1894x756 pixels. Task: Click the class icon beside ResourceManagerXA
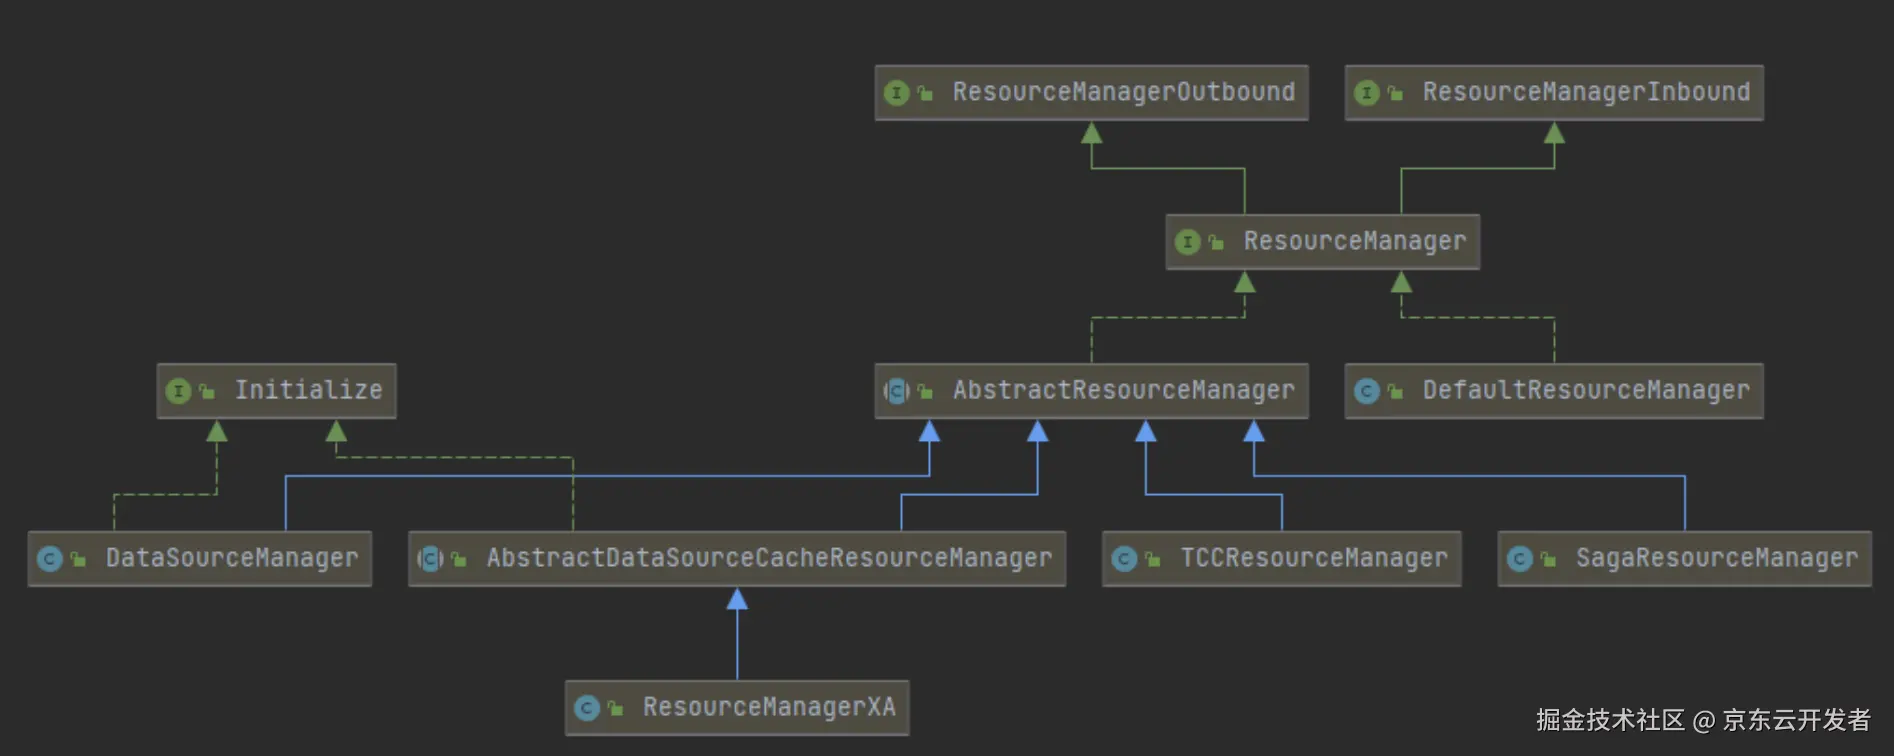coord(587,708)
